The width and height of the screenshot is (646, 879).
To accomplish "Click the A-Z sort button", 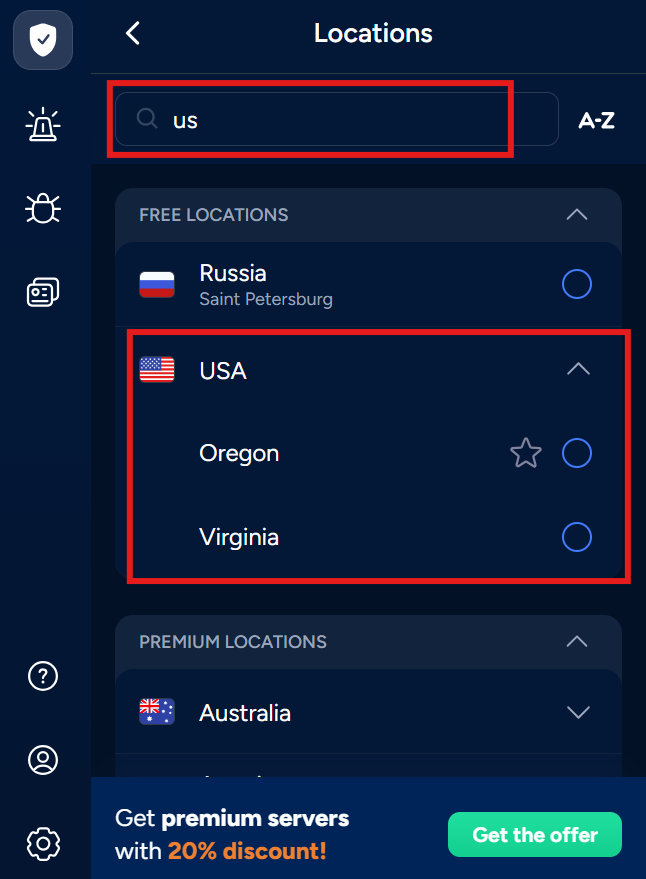I will [x=596, y=121].
